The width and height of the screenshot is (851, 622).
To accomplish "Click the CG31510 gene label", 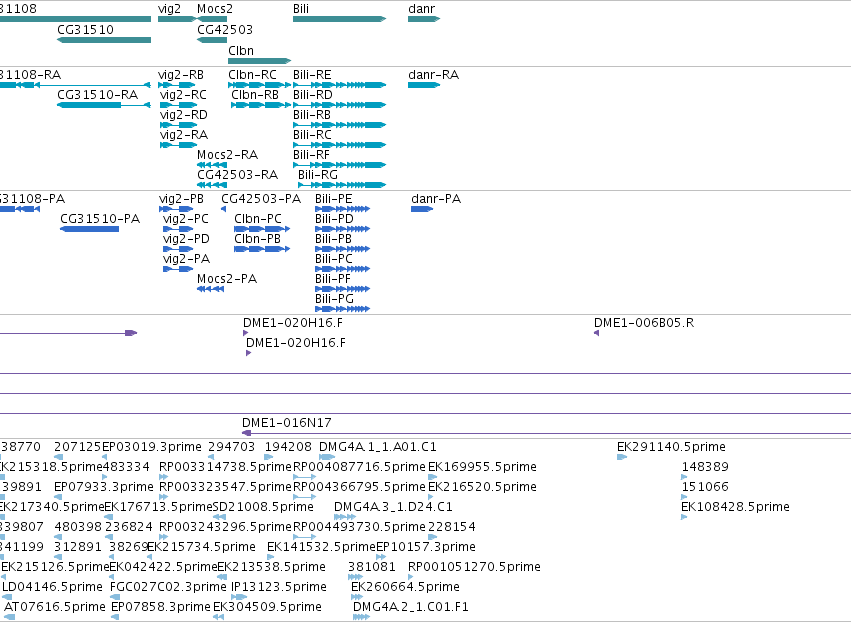I will point(85,29).
